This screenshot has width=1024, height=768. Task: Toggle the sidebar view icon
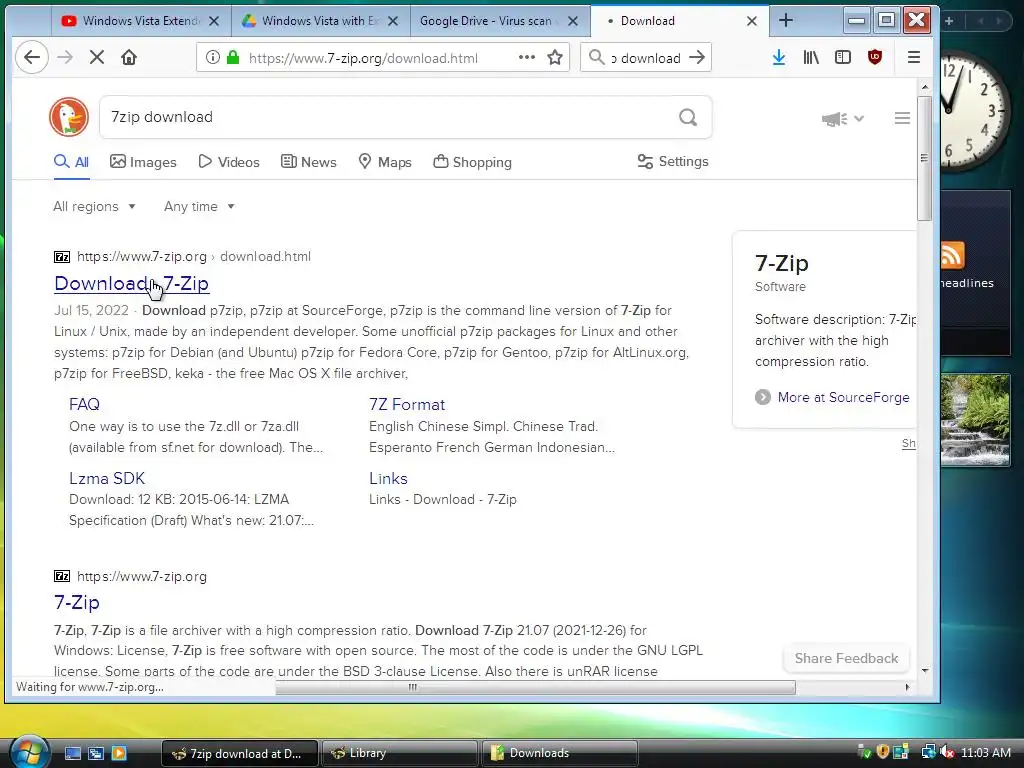click(x=842, y=57)
